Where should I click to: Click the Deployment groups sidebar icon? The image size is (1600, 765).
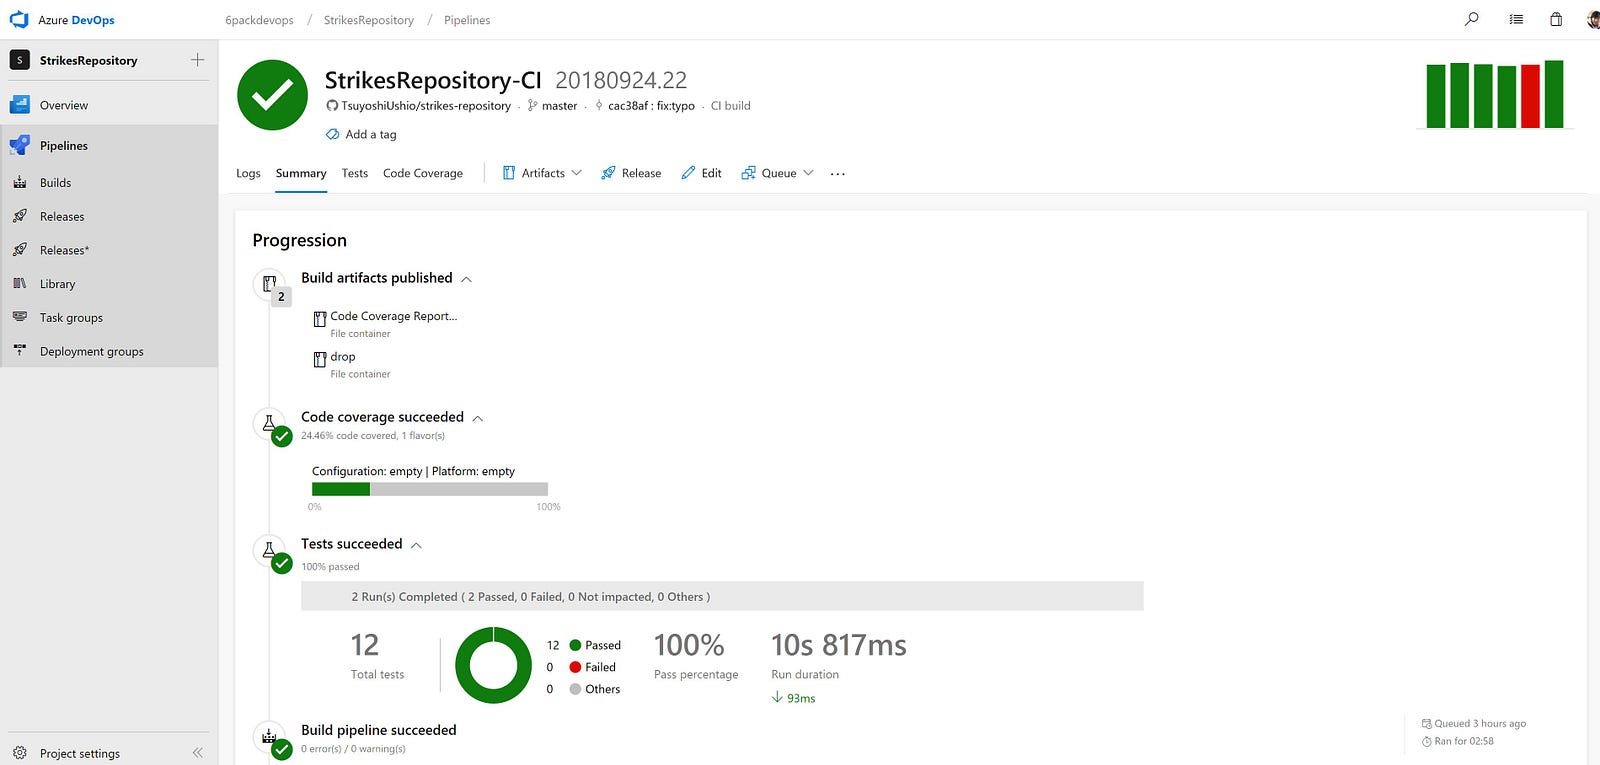click(x=19, y=350)
